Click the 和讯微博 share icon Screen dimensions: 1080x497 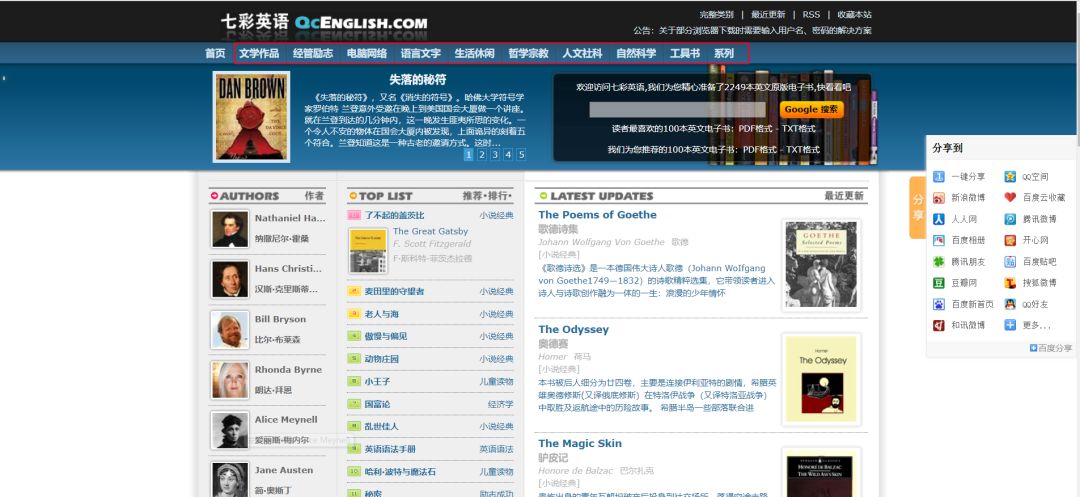coord(938,325)
